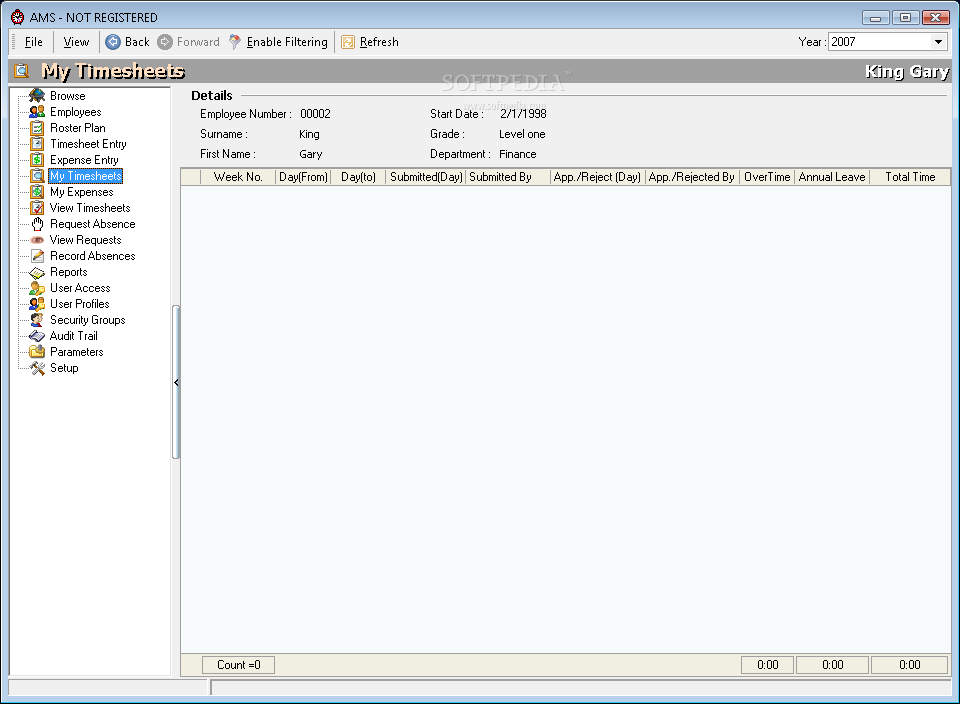Open Setup tree item
960x704 pixels.
click(64, 368)
